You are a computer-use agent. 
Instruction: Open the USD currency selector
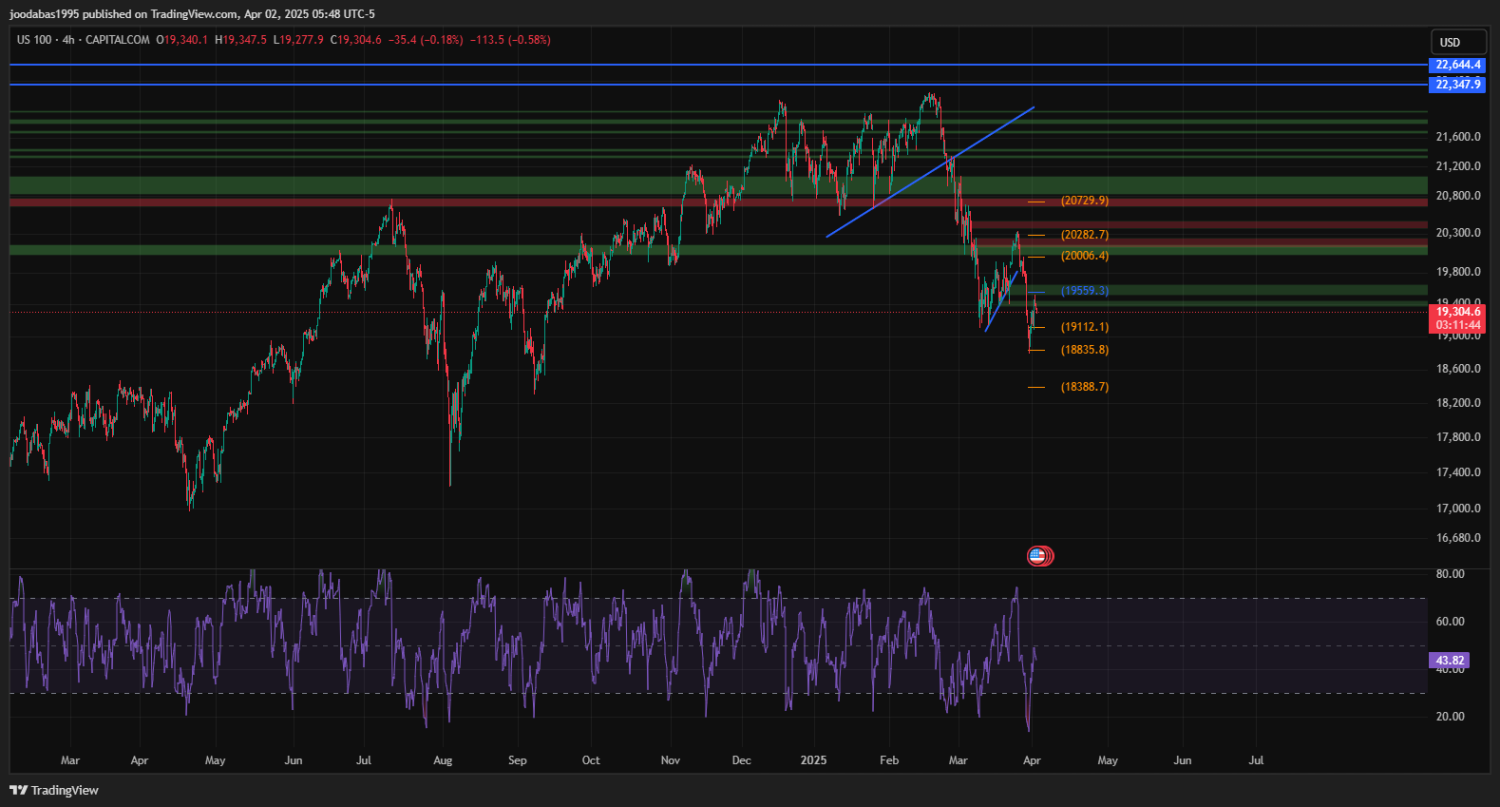click(x=1448, y=42)
